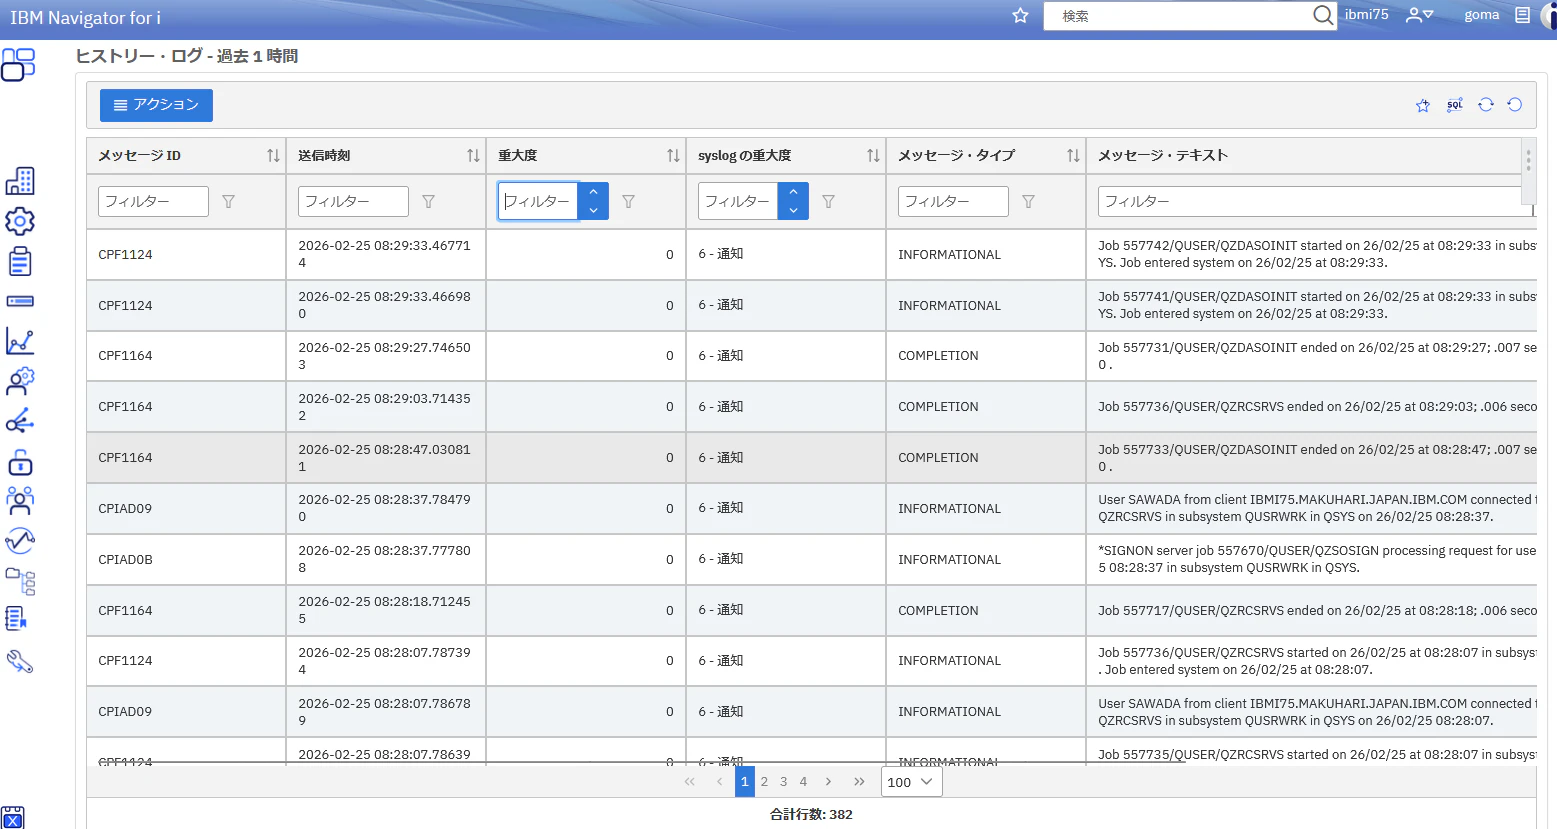
Task: Click the notes icon next to goma
Action: 1522,15
